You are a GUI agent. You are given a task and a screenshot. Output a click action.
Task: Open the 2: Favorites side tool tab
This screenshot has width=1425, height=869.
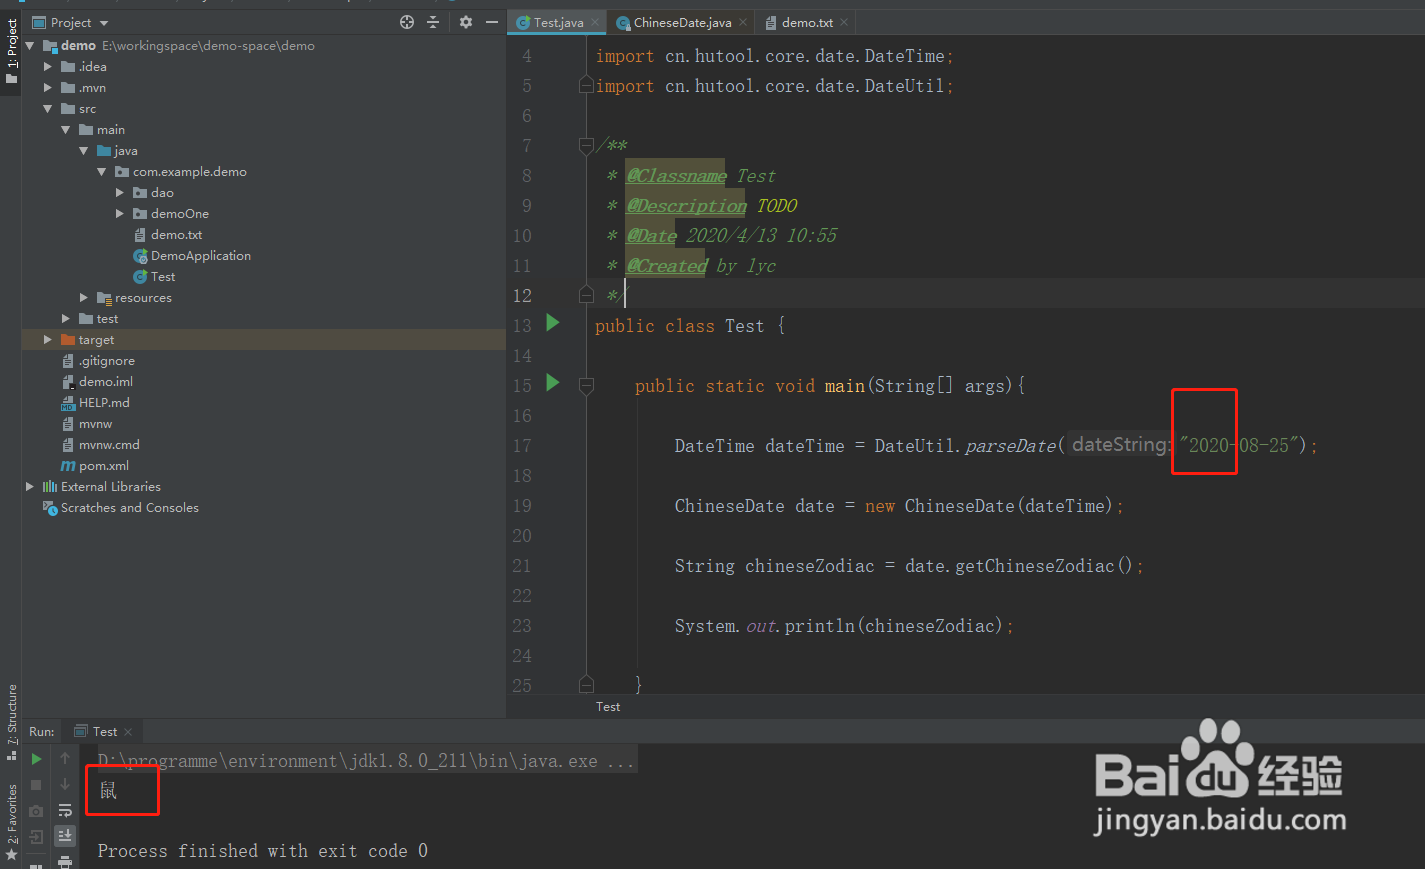pos(11,822)
